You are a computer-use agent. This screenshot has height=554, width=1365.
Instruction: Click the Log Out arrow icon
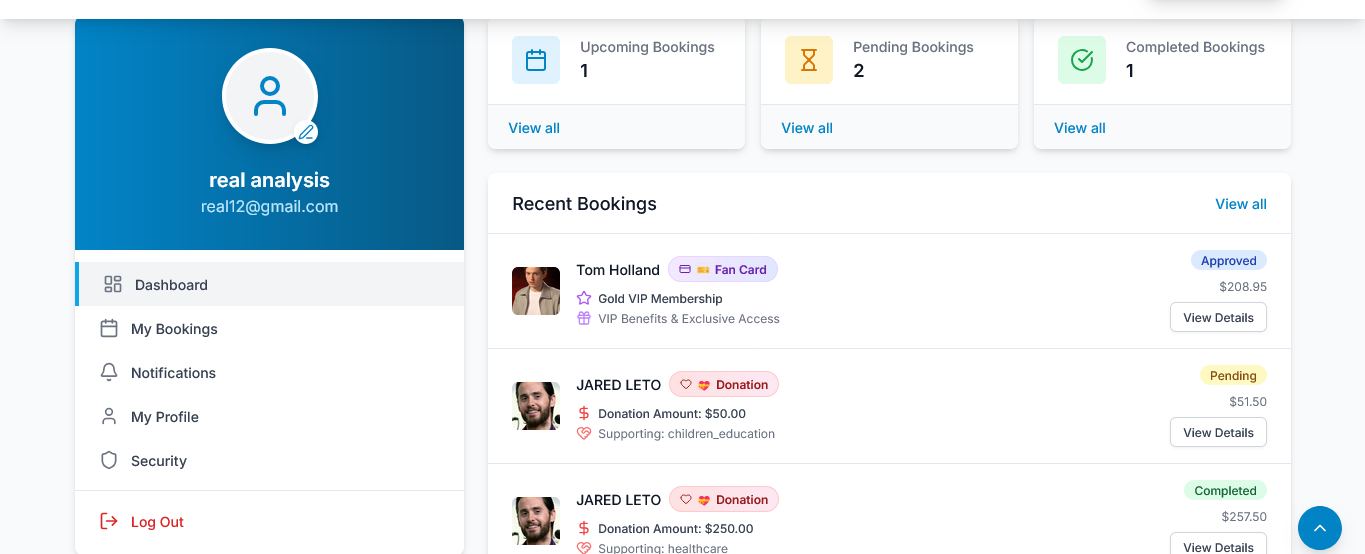tap(109, 521)
